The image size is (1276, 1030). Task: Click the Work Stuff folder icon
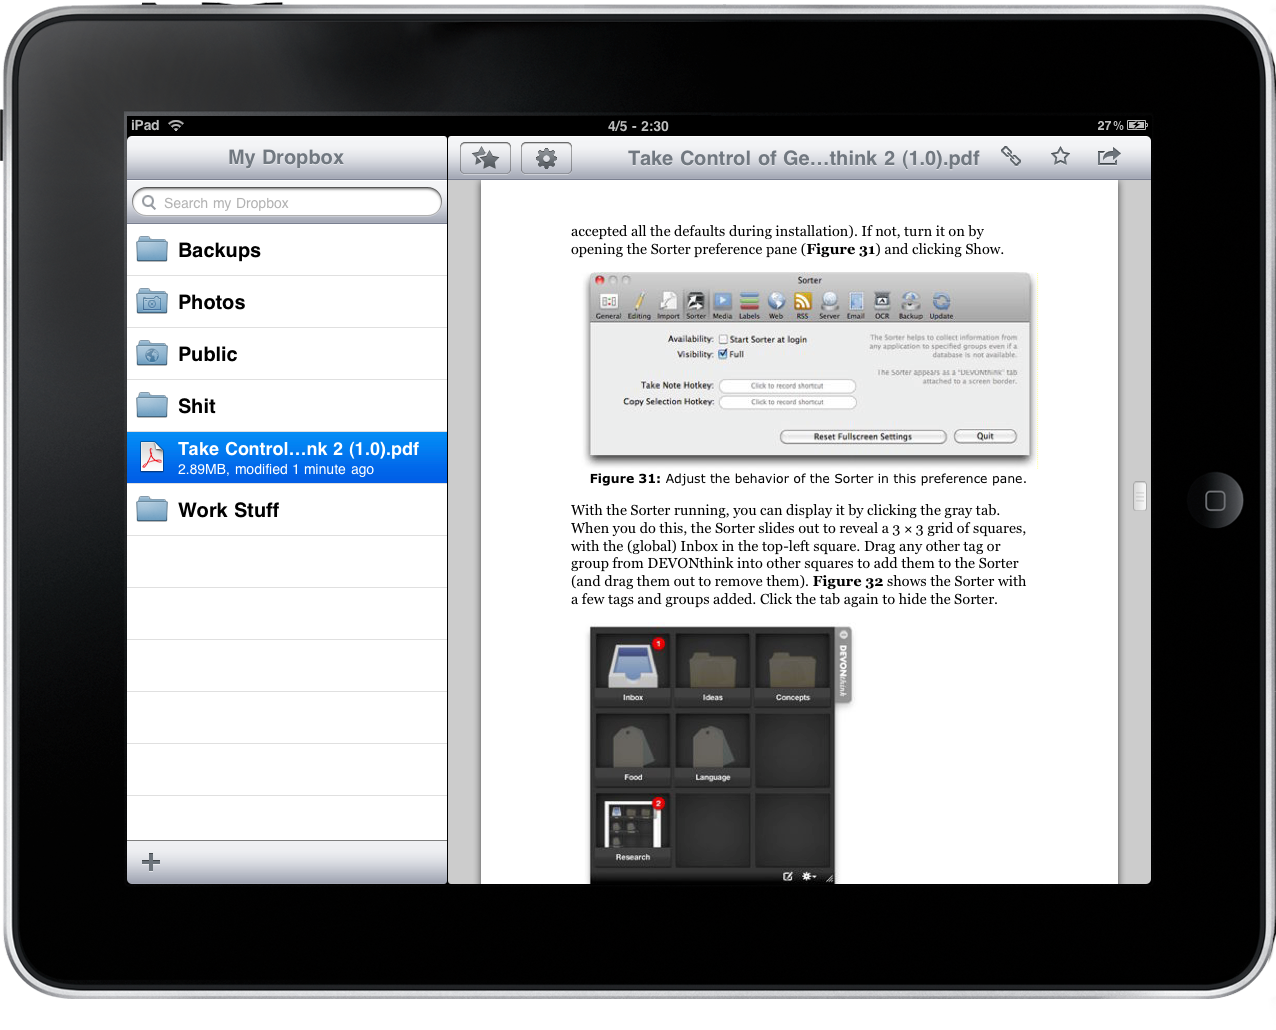pyautogui.click(x=152, y=509)
